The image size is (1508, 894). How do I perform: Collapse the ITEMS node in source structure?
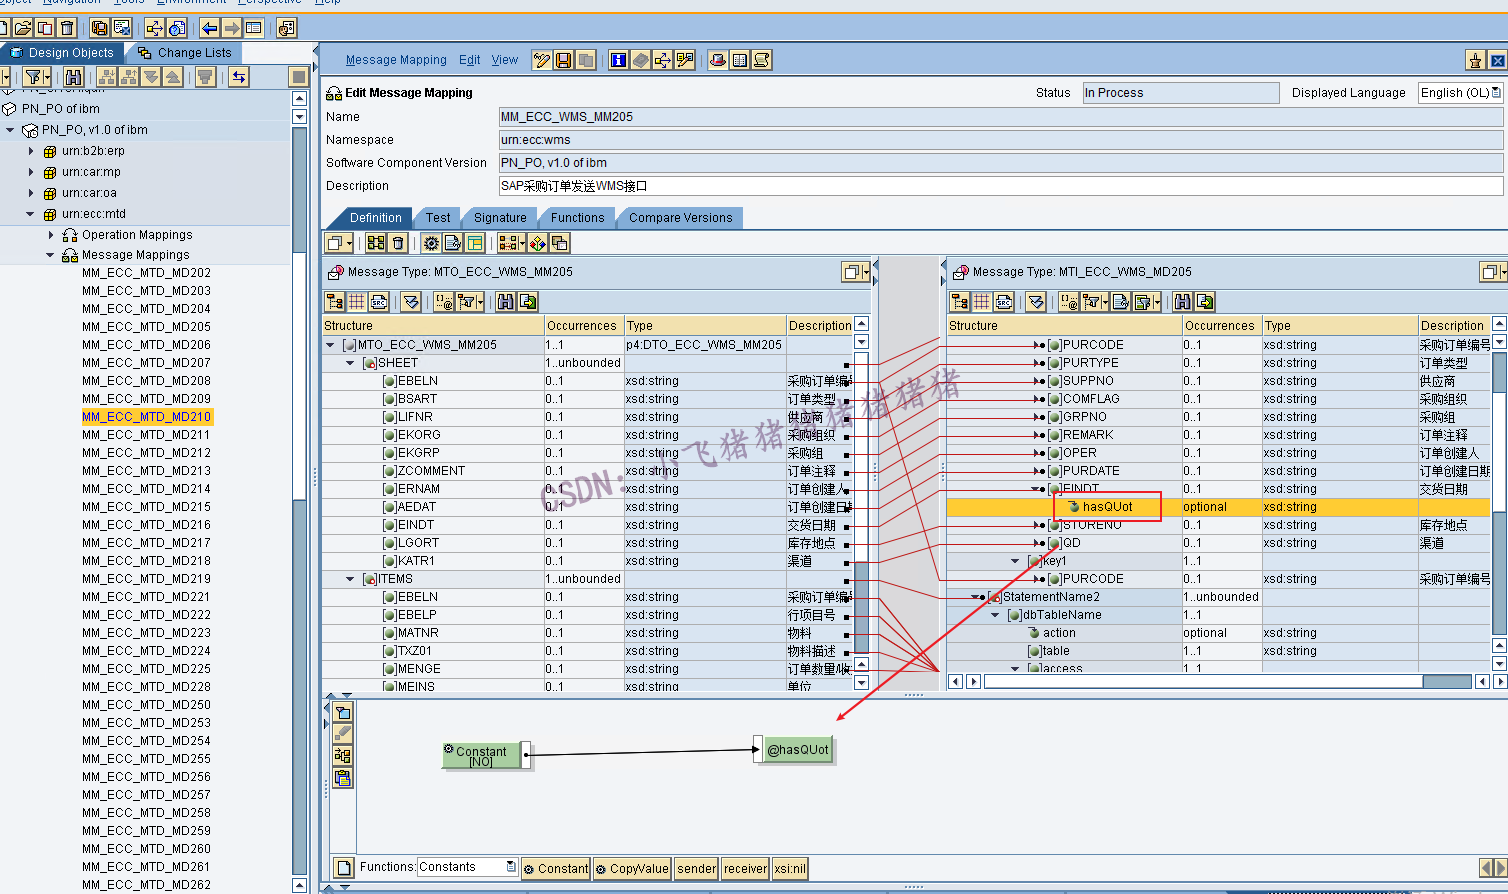(x=348, y=578)
